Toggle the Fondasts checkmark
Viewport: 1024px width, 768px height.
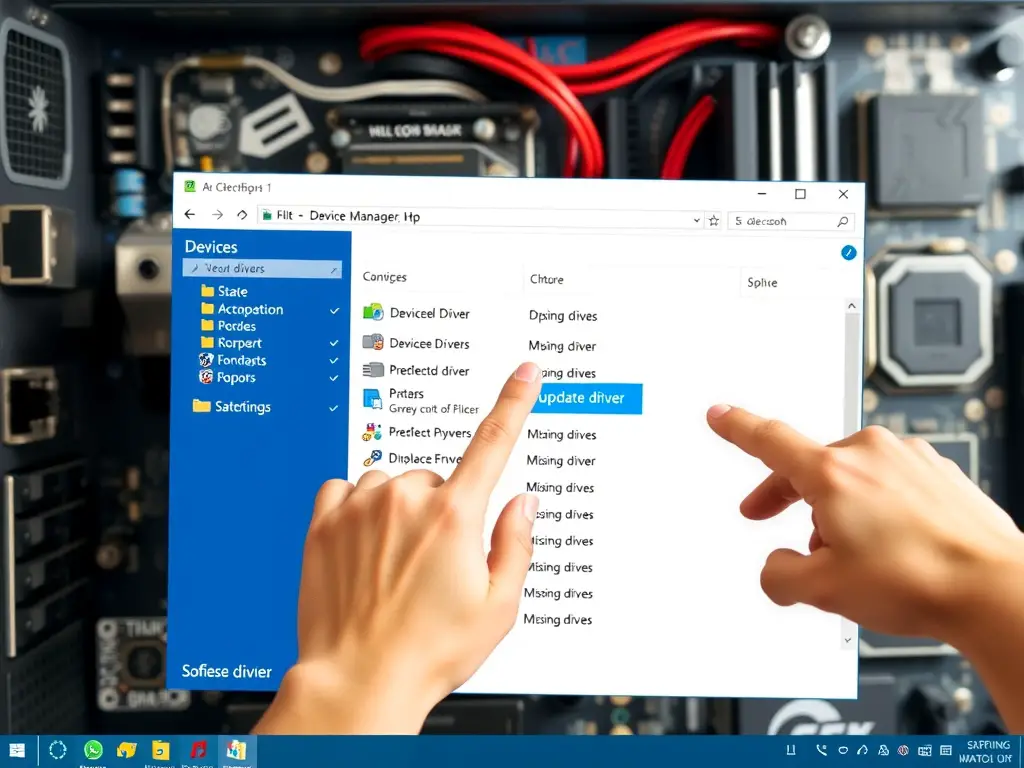coord(334,360)
